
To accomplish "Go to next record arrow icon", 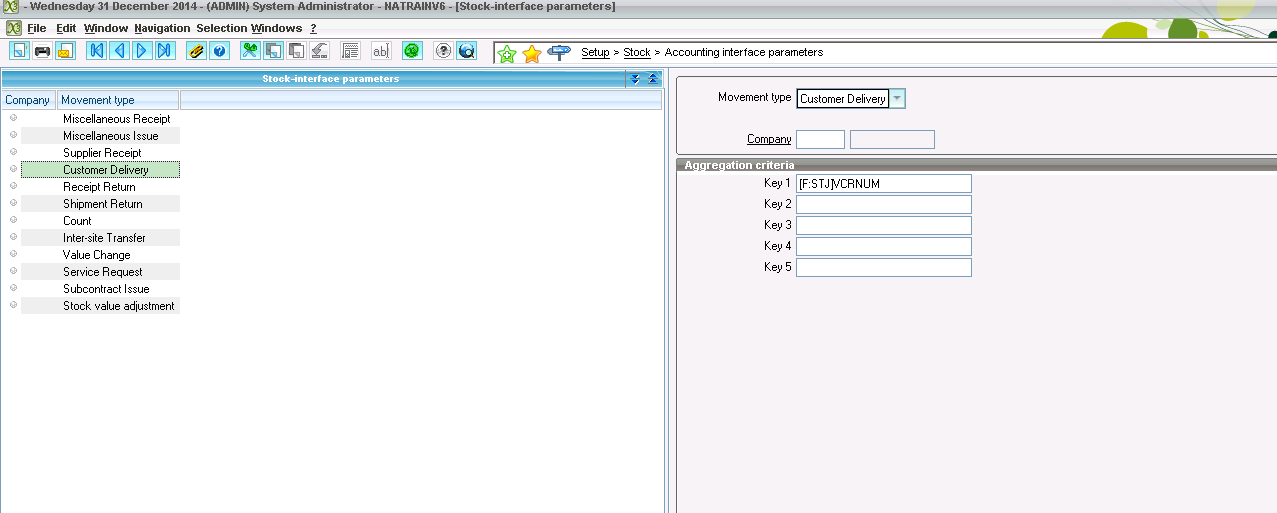I will pos(143,50).
